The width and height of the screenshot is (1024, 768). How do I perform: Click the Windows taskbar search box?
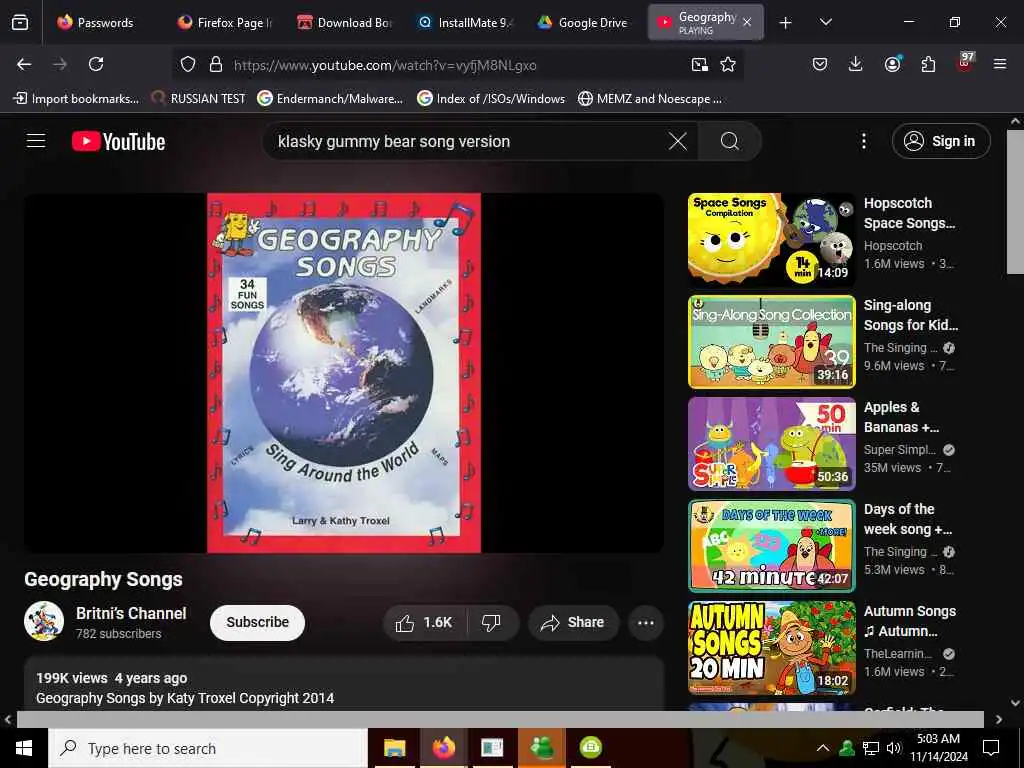click(x=208, y=748)
